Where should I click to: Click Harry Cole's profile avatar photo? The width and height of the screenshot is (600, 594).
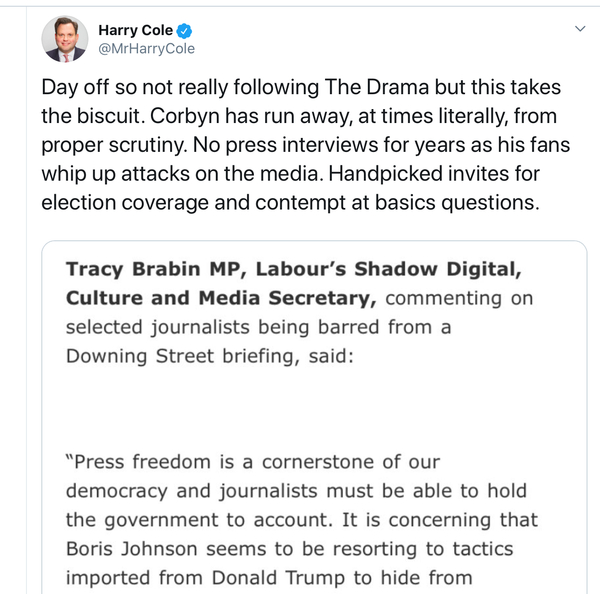click(x=64, y=40)
